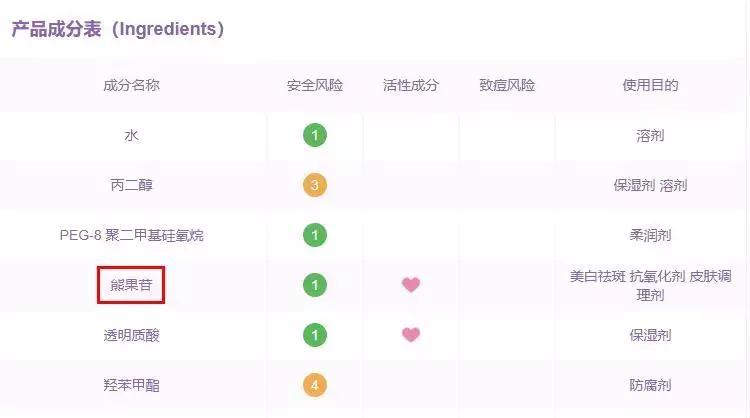Select the 使用目的 column header
Viewport: 750px width, 418px height.
coord(650,85)
